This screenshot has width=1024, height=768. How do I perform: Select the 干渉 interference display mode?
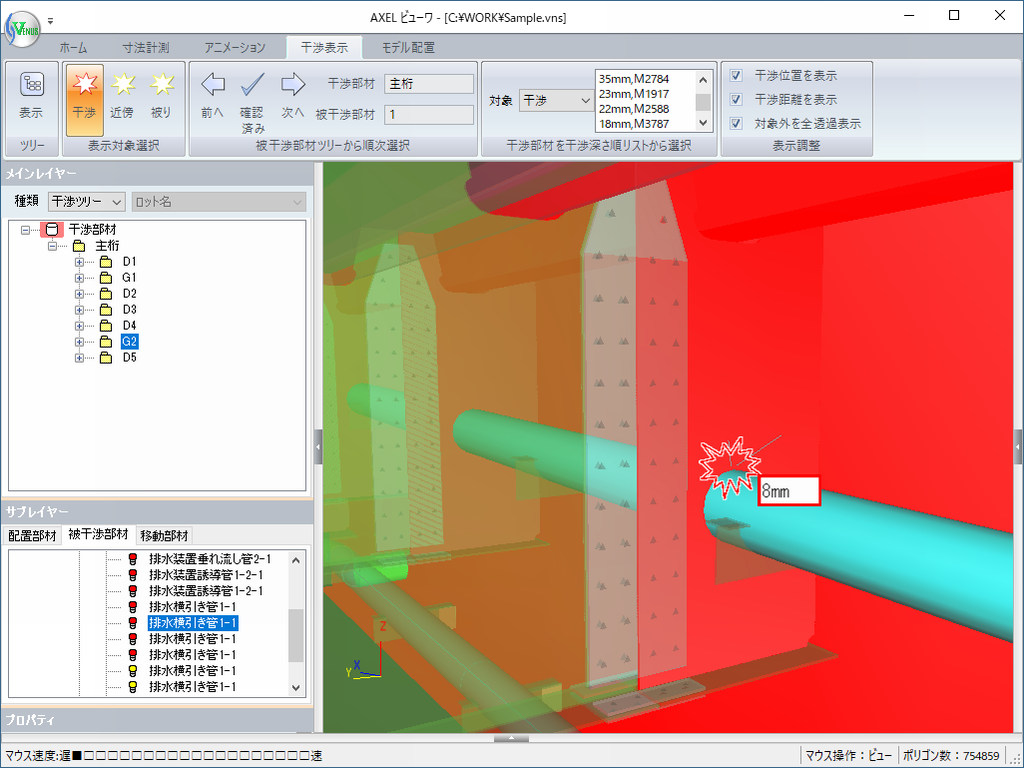84,95
